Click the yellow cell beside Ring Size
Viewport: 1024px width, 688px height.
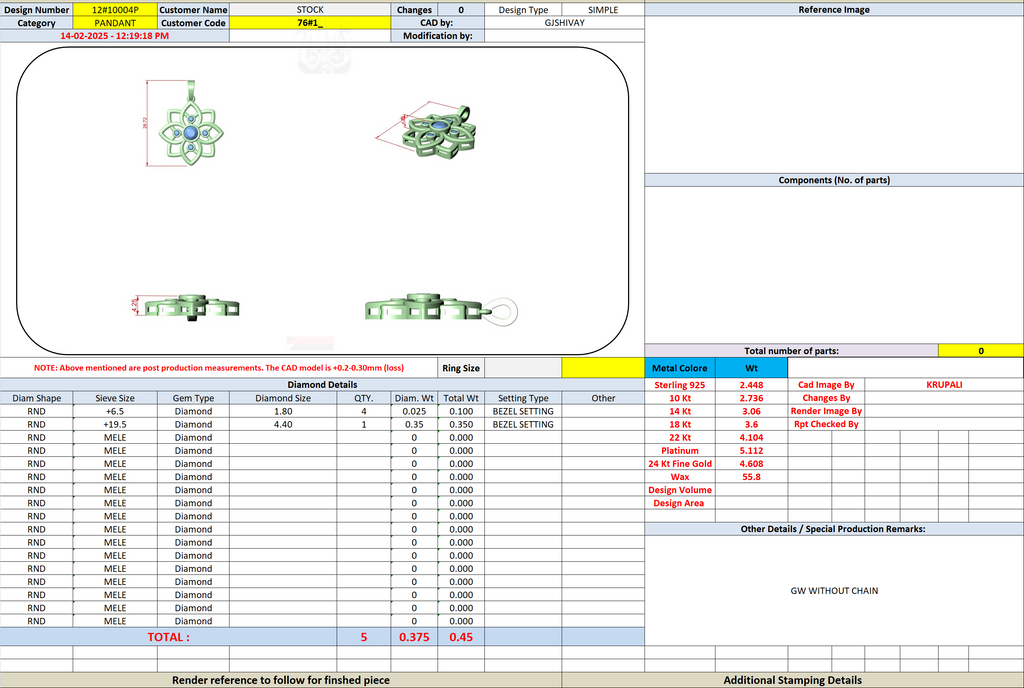[x=603, y=368]
